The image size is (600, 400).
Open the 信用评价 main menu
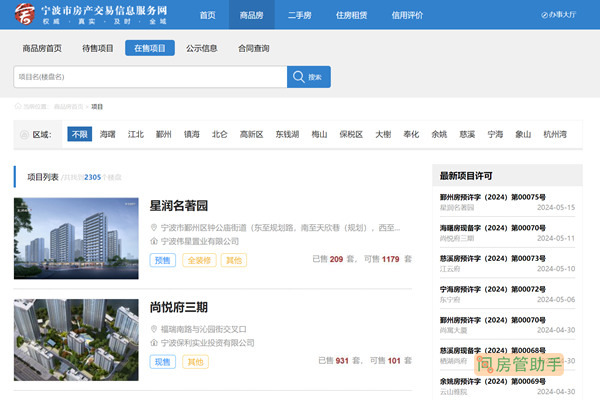tap(407, 15)
